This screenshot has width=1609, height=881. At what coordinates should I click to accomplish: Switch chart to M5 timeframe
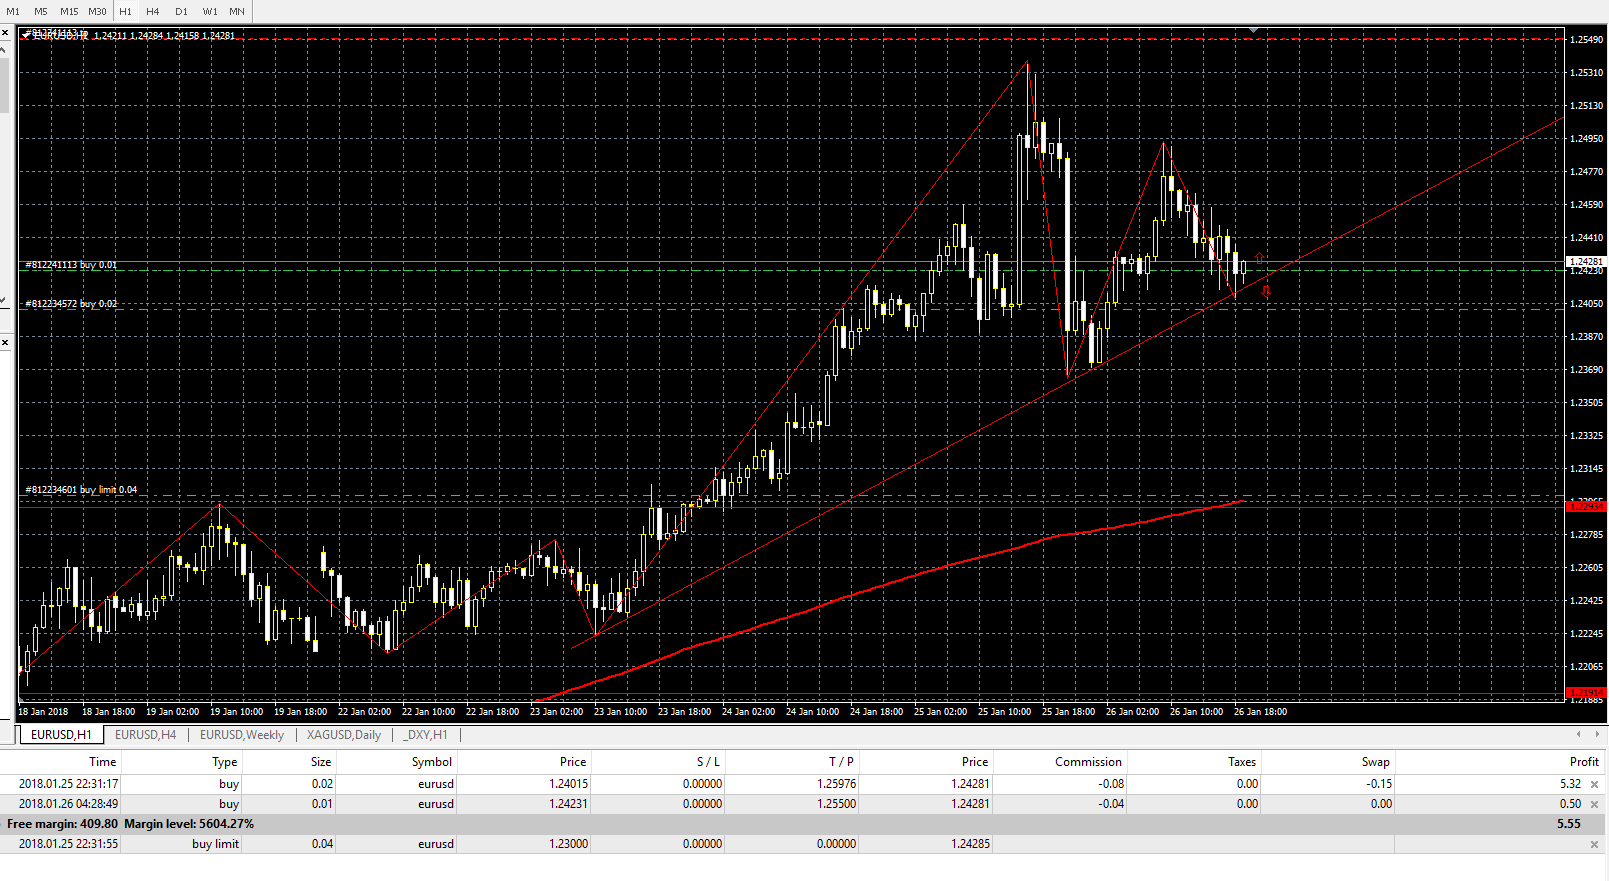tap(41, 11)
